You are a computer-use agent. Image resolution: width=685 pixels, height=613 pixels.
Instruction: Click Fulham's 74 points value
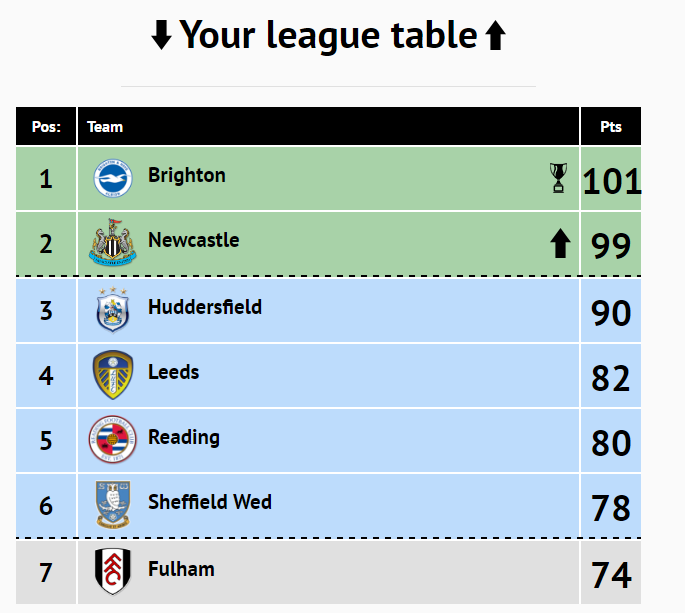(611, 575)
